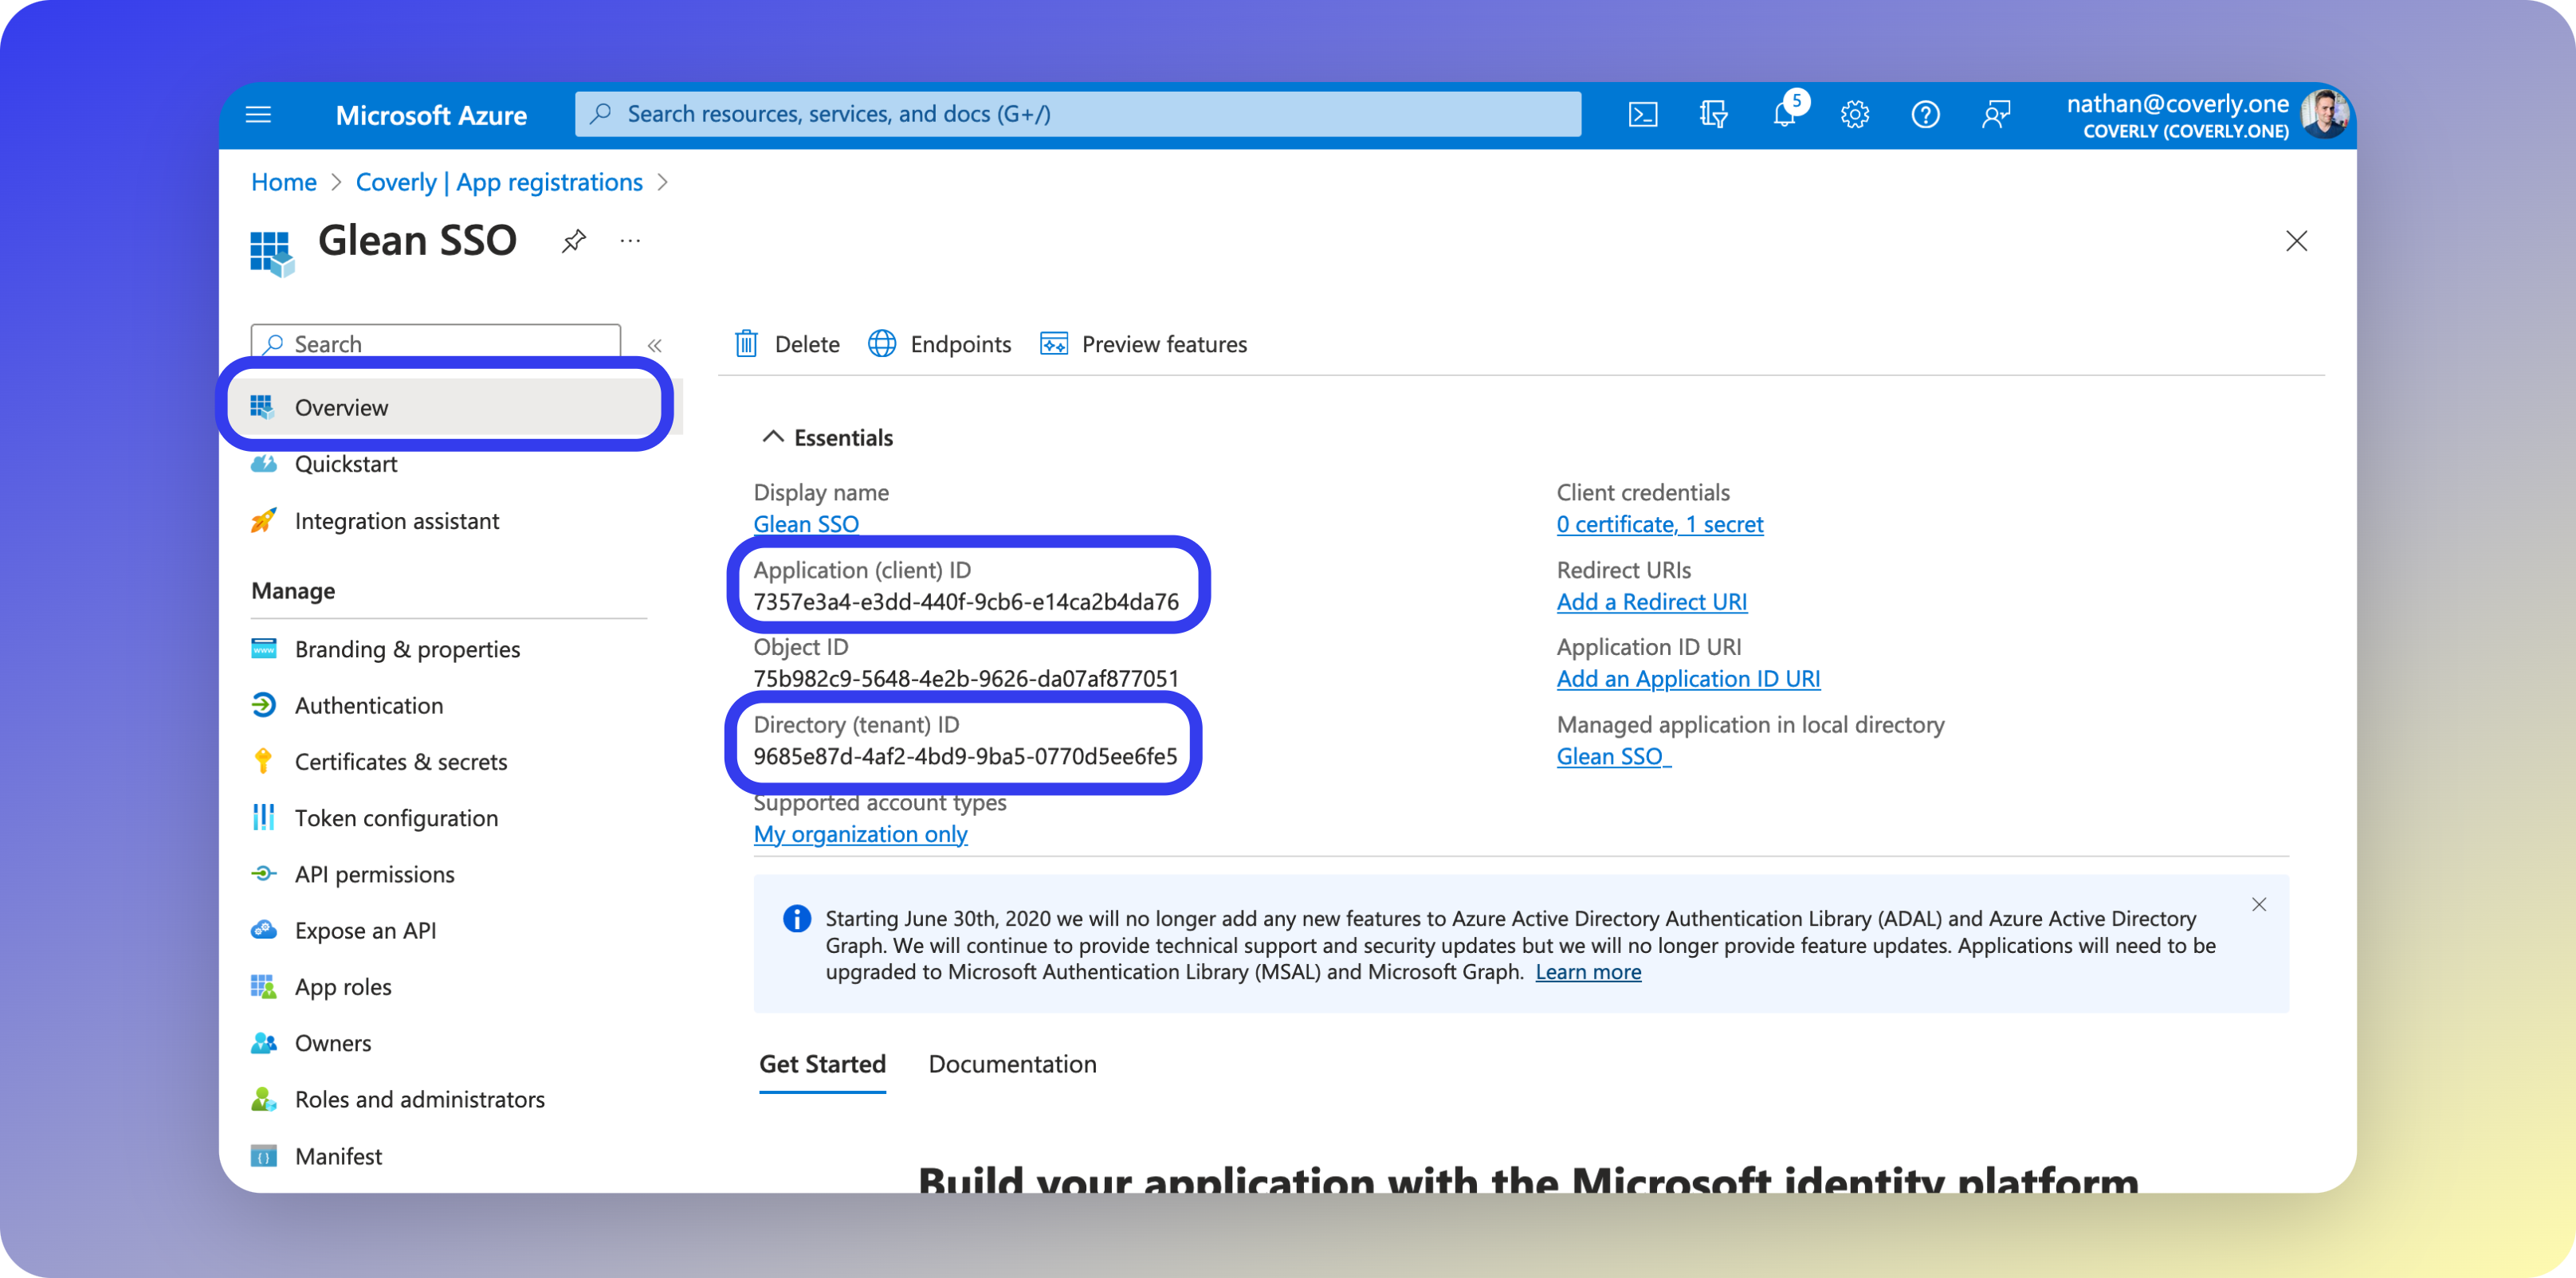The height and width of the screenshot is (1278, 2576).
Task: Open the 0 certificate, 1 secret link
Action: click(1659, 524)
